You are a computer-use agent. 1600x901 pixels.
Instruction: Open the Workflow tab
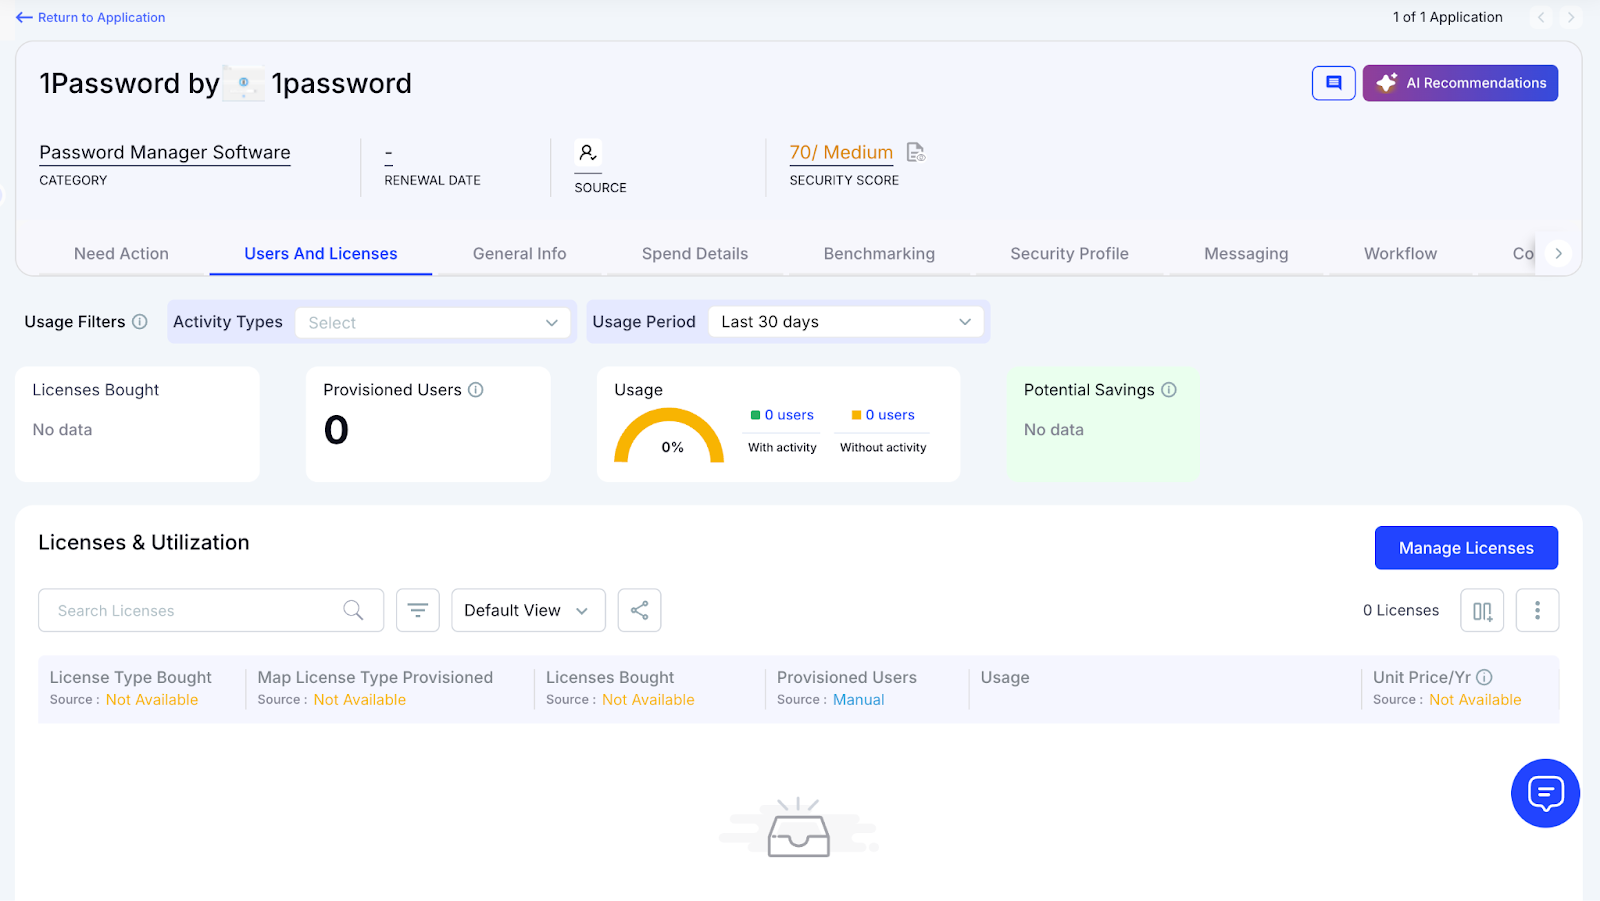click(x=1400, y=254)
